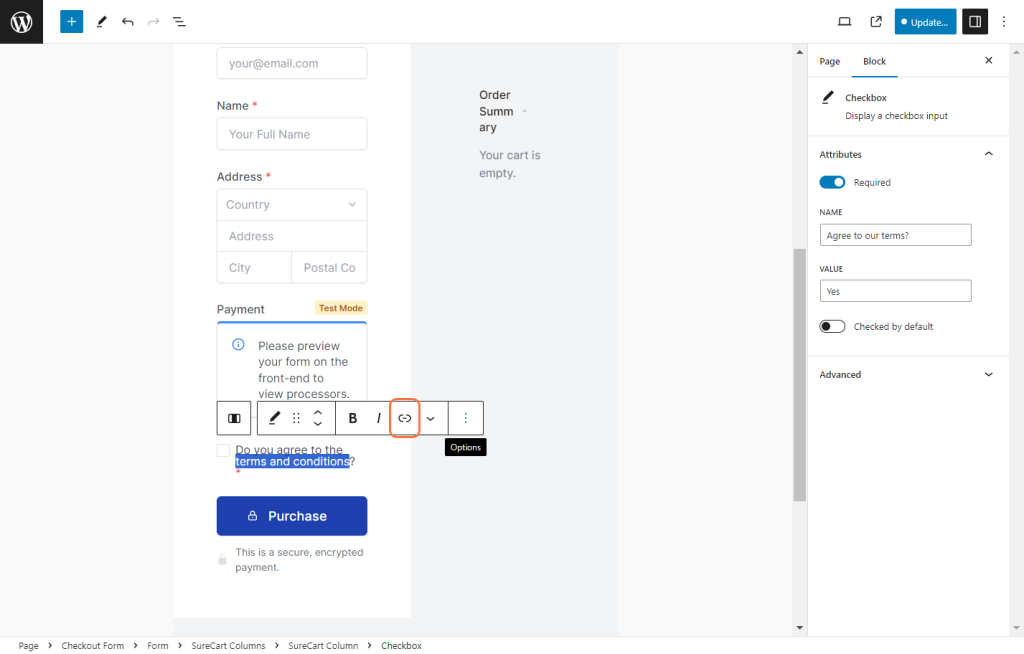Apply bold formatting from the block toolbar
This screenshot has width=1024, height=654.
(353, 418)
